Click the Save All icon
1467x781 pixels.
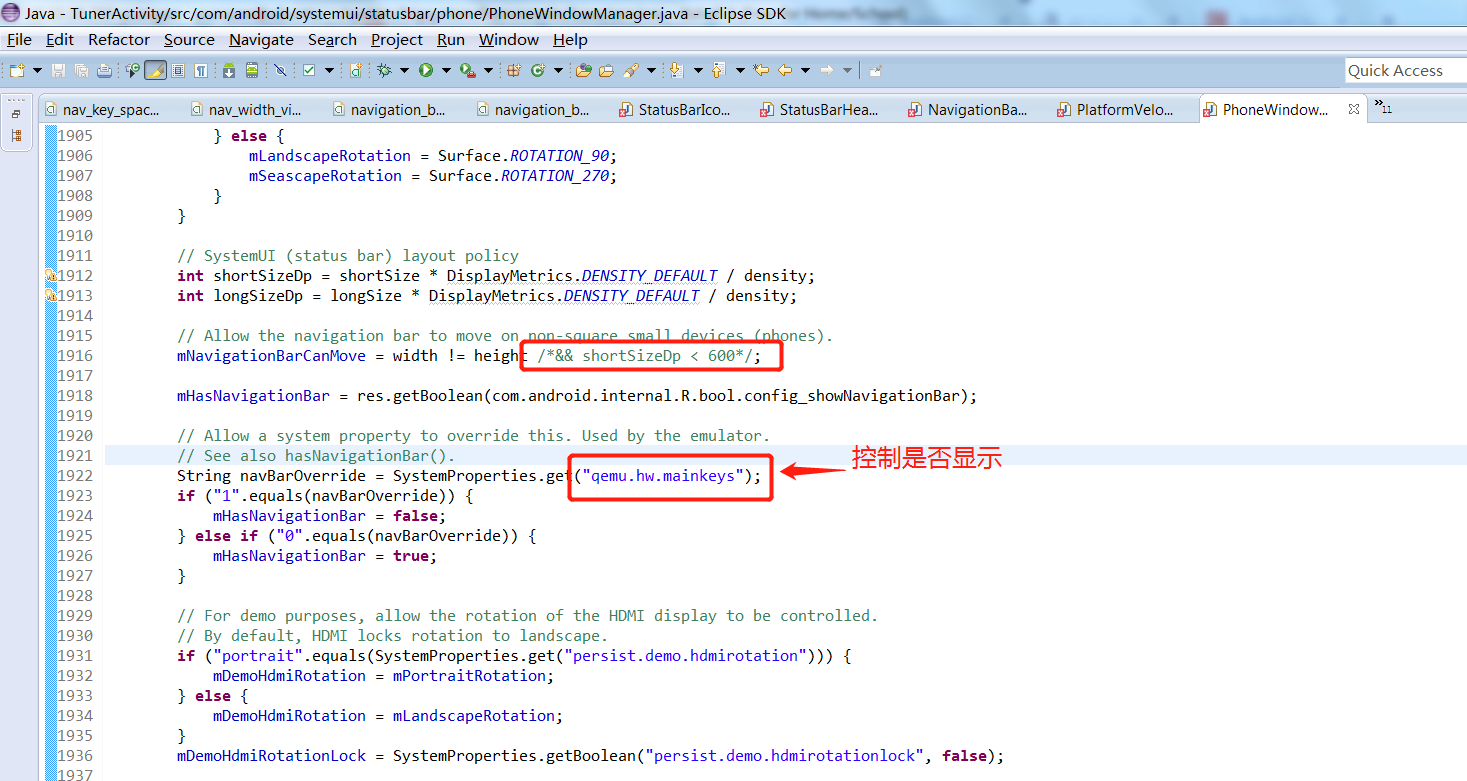pos(82,70)
